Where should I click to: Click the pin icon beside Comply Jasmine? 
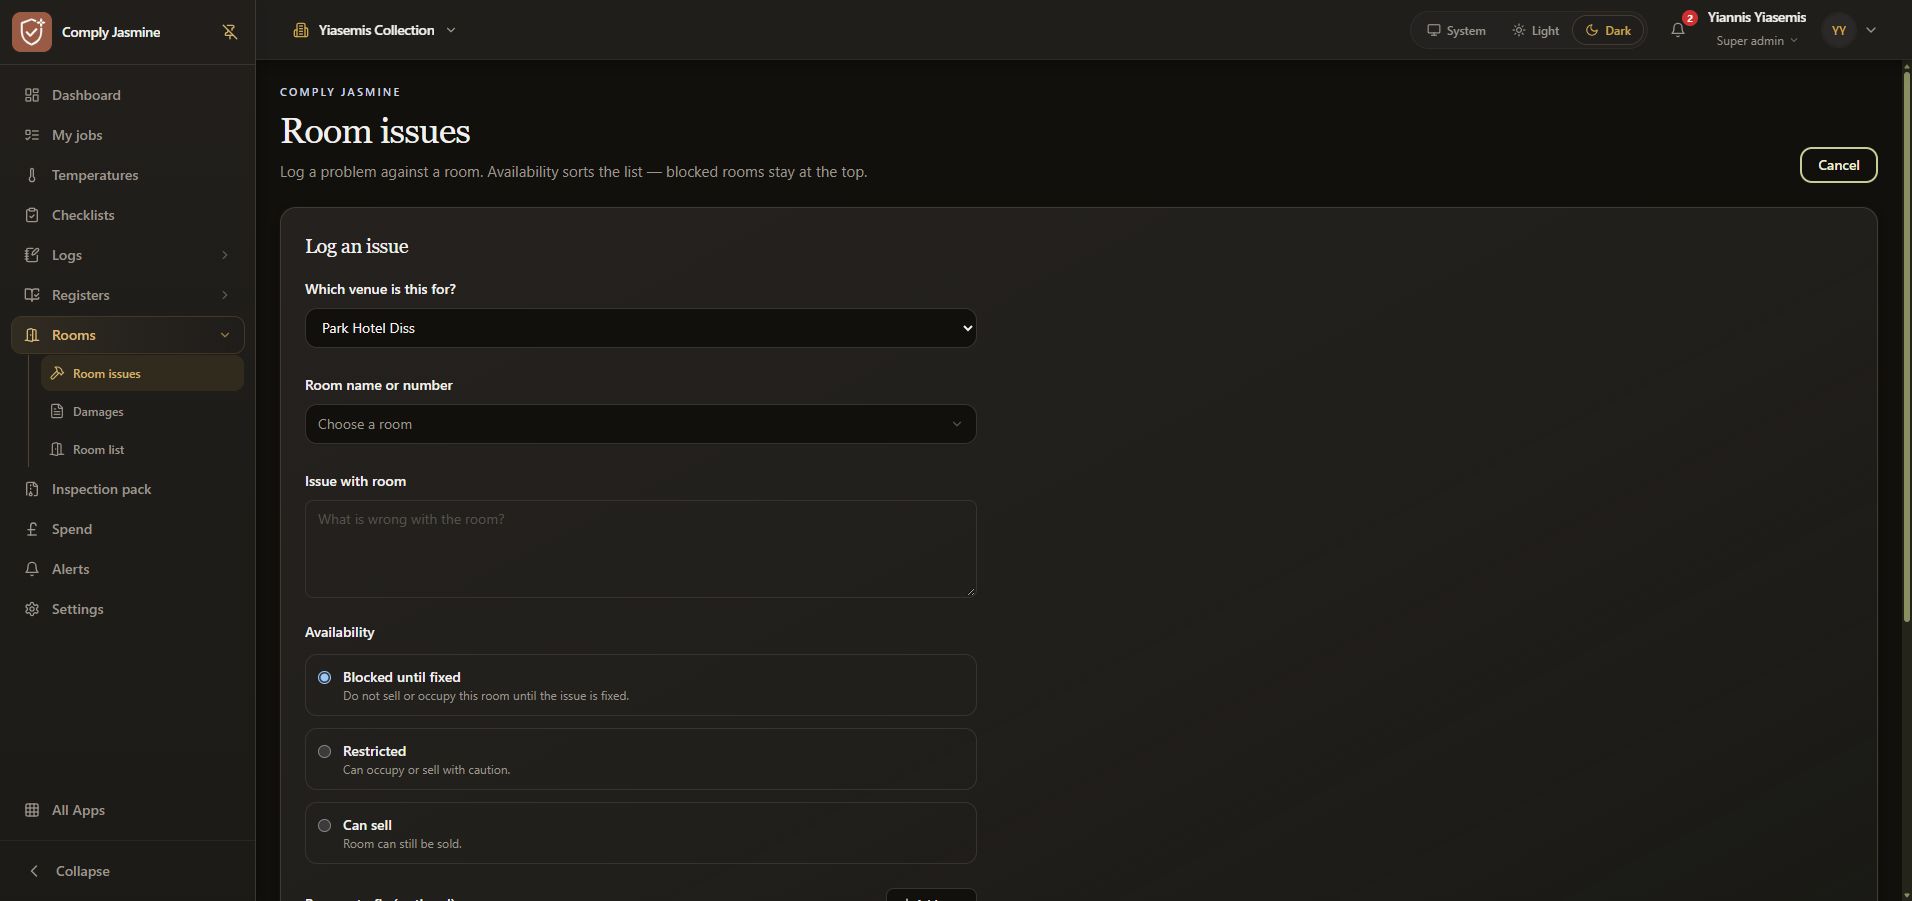(x=230, y=32)
